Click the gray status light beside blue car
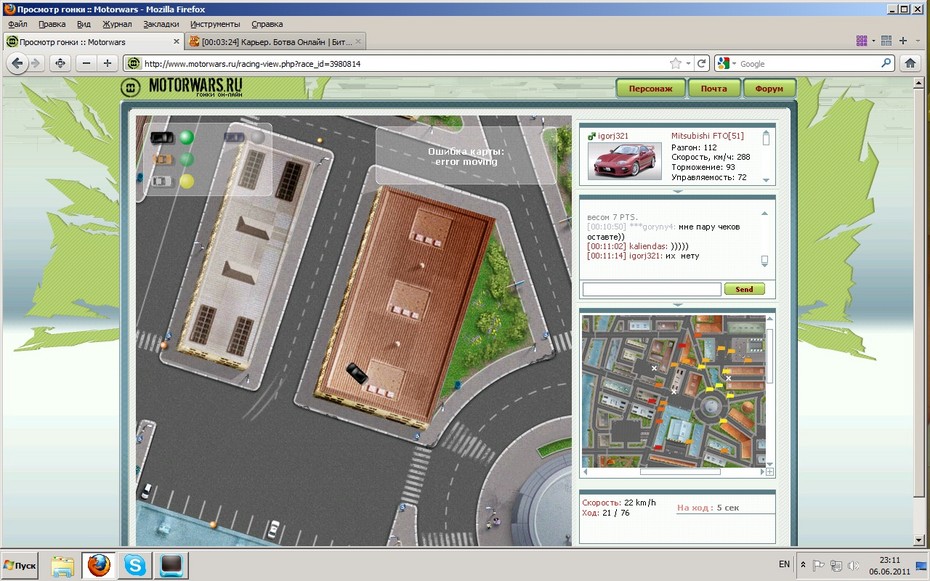 (x=257, y=138)
